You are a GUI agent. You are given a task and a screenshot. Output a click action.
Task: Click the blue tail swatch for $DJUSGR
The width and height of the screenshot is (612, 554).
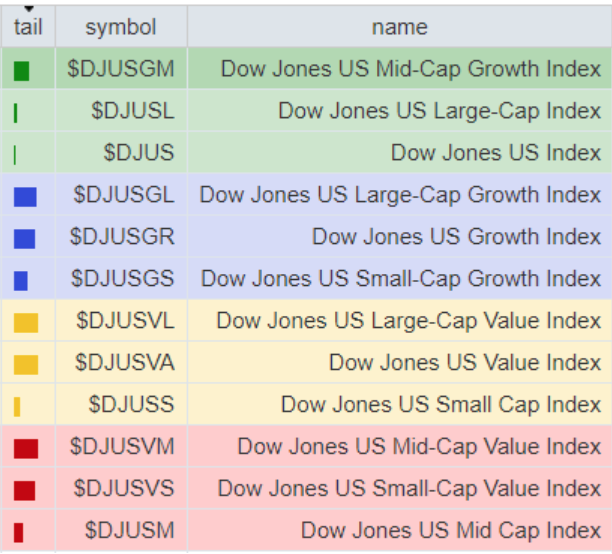tap(25, 239)
